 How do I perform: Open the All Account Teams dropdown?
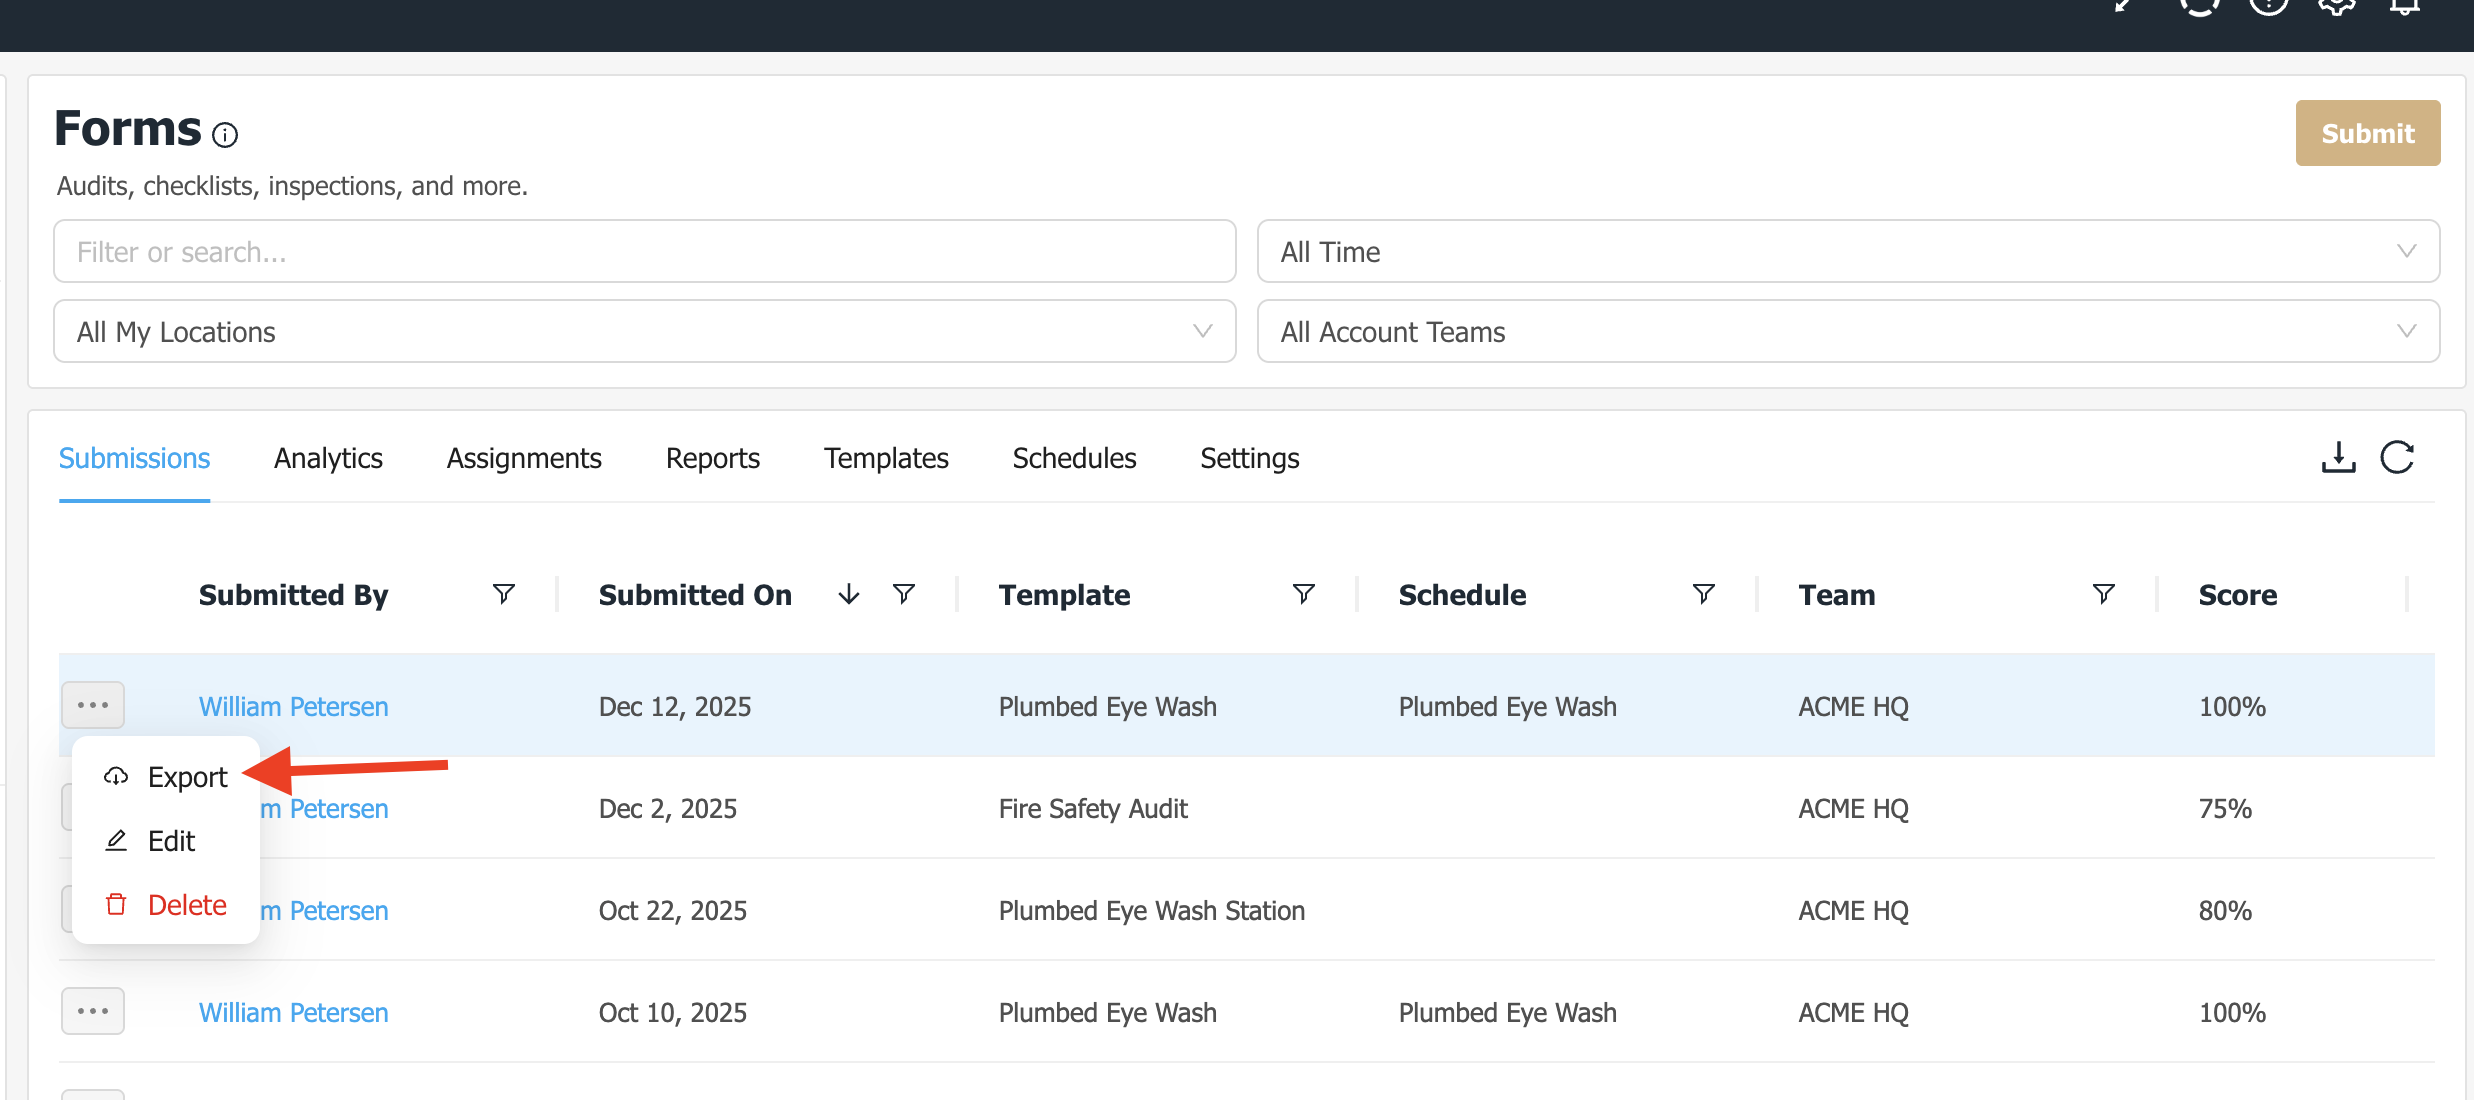(x=1847, y=331)
